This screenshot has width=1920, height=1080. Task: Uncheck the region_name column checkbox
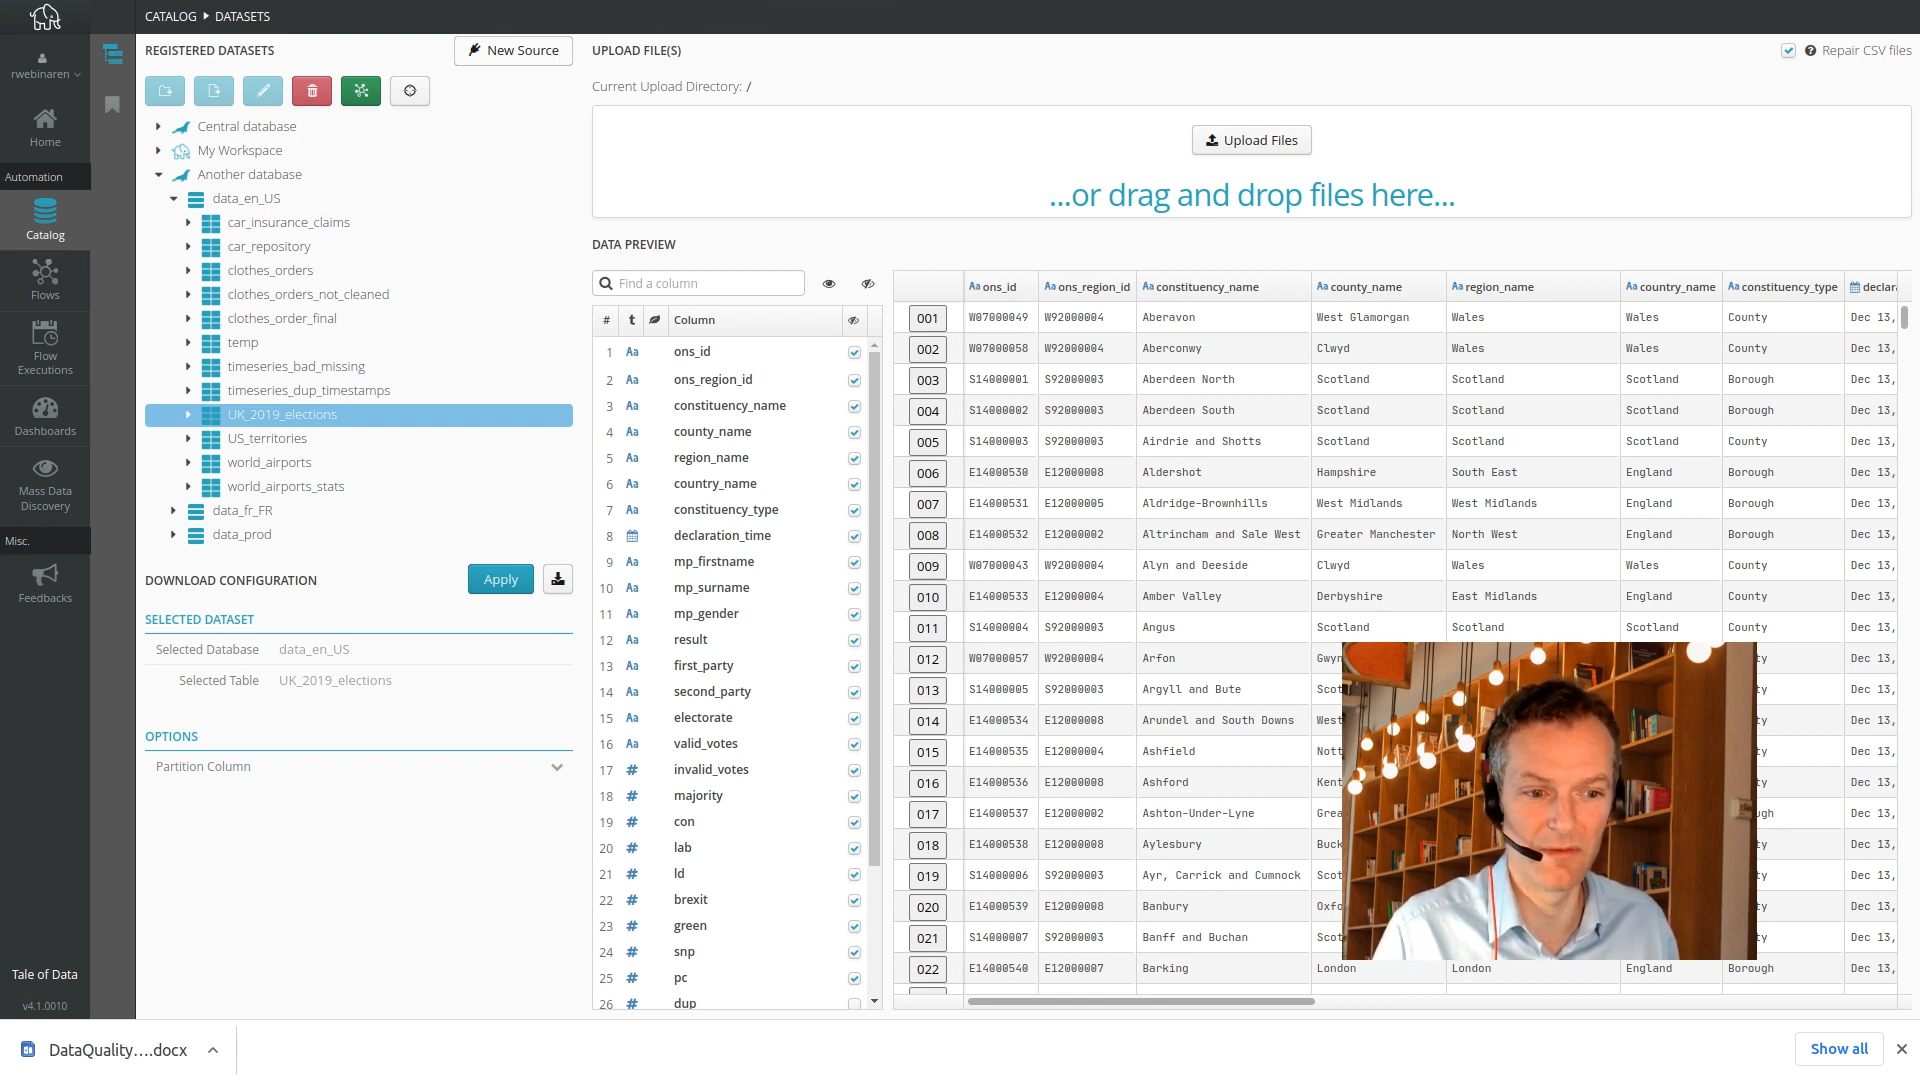click(x=854, y=459)
